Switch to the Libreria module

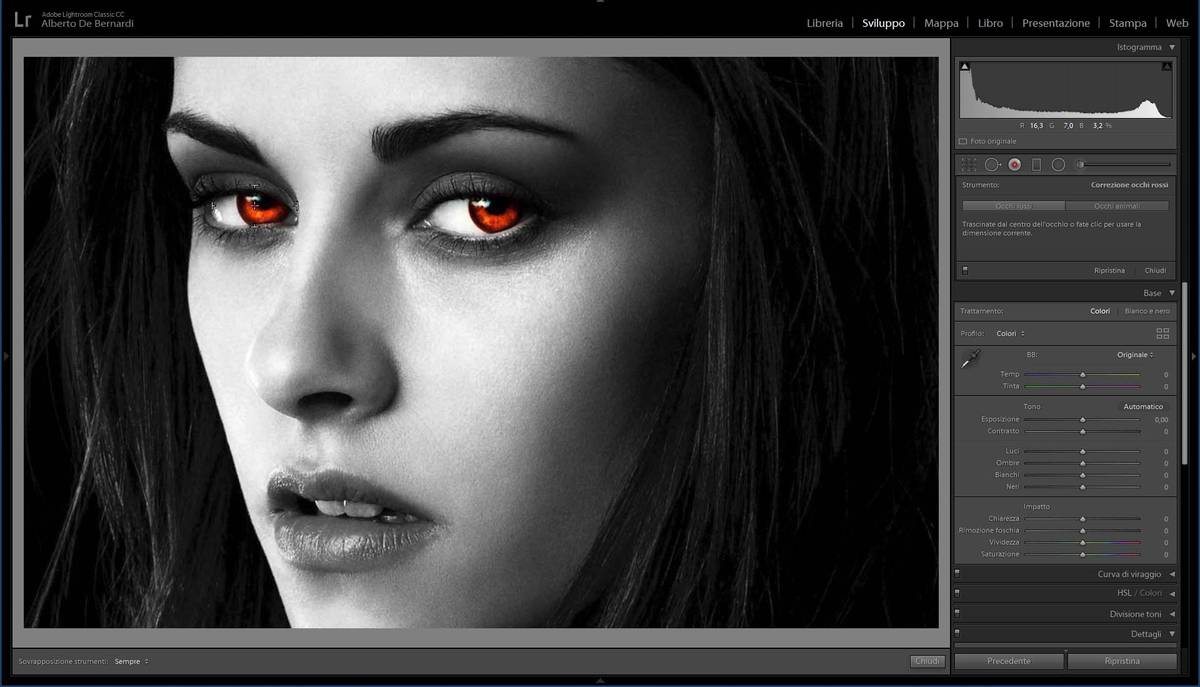coord(824,23)
